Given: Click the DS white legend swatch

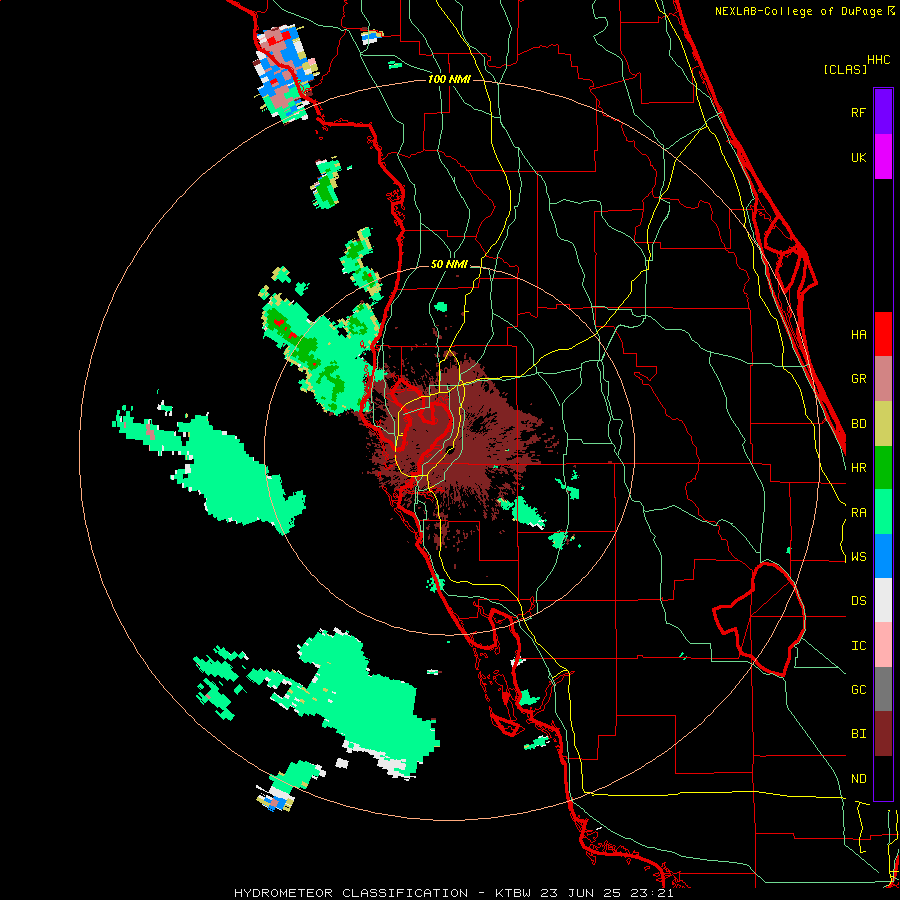Looking at the screenshot, I should [883, 600].
